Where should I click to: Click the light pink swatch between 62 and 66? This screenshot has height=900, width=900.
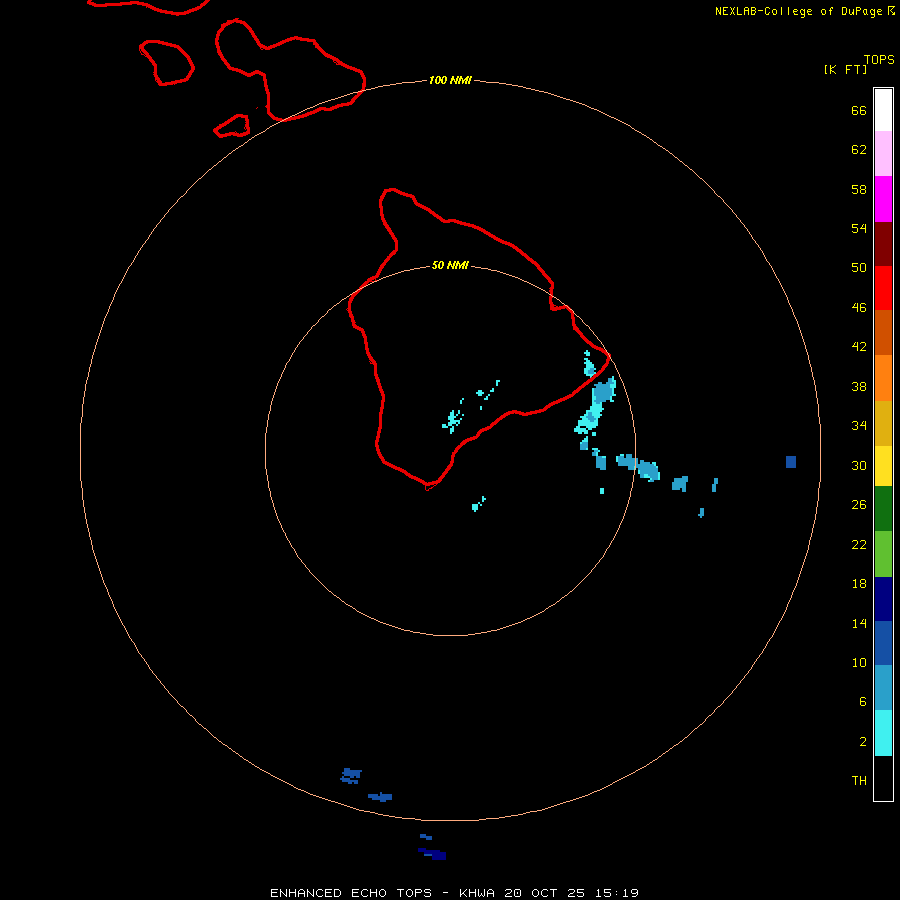point(883,153)
